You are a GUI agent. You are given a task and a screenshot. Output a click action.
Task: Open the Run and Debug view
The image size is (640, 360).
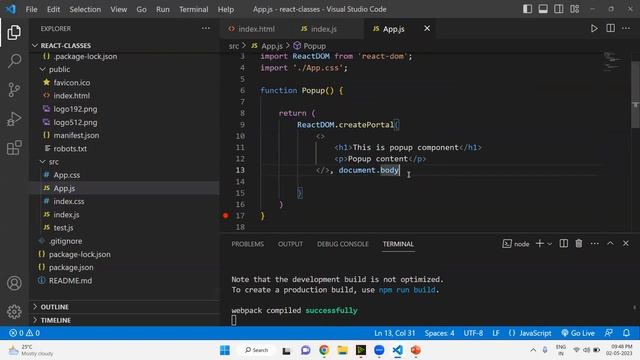pos(14,119)
